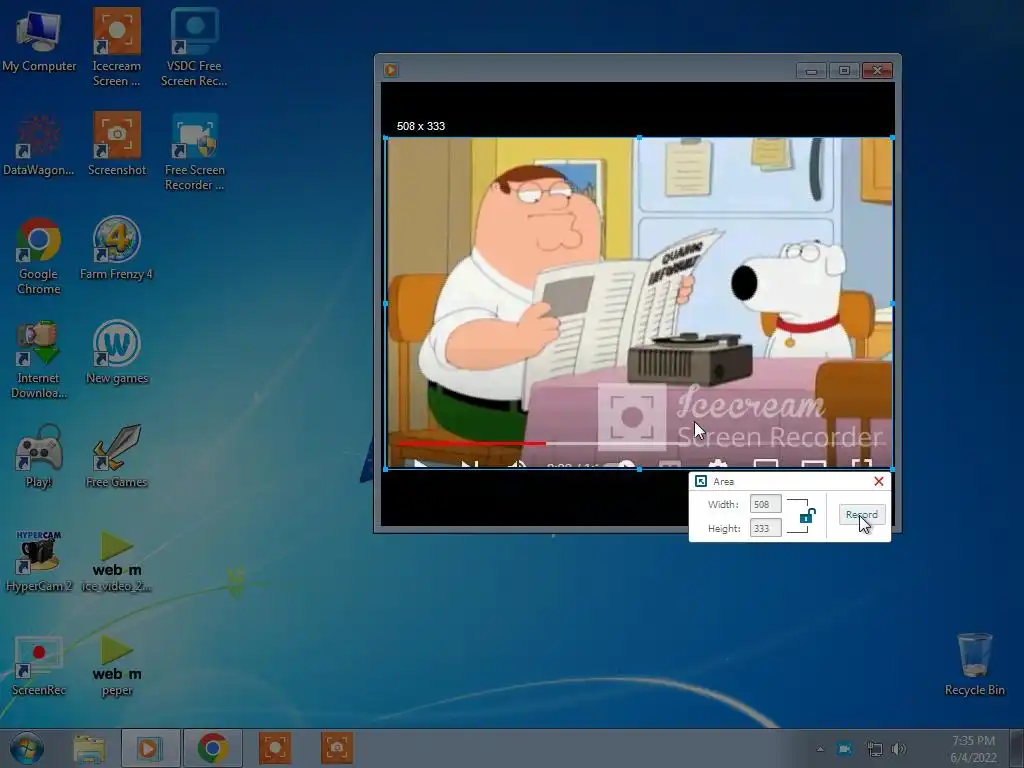Close the Area panel
Screen dimensions: 1024x768
(x=878, y=481)
